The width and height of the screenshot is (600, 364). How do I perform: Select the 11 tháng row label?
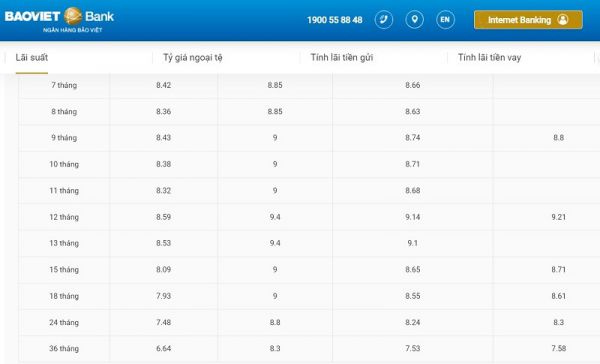point(64,191)
